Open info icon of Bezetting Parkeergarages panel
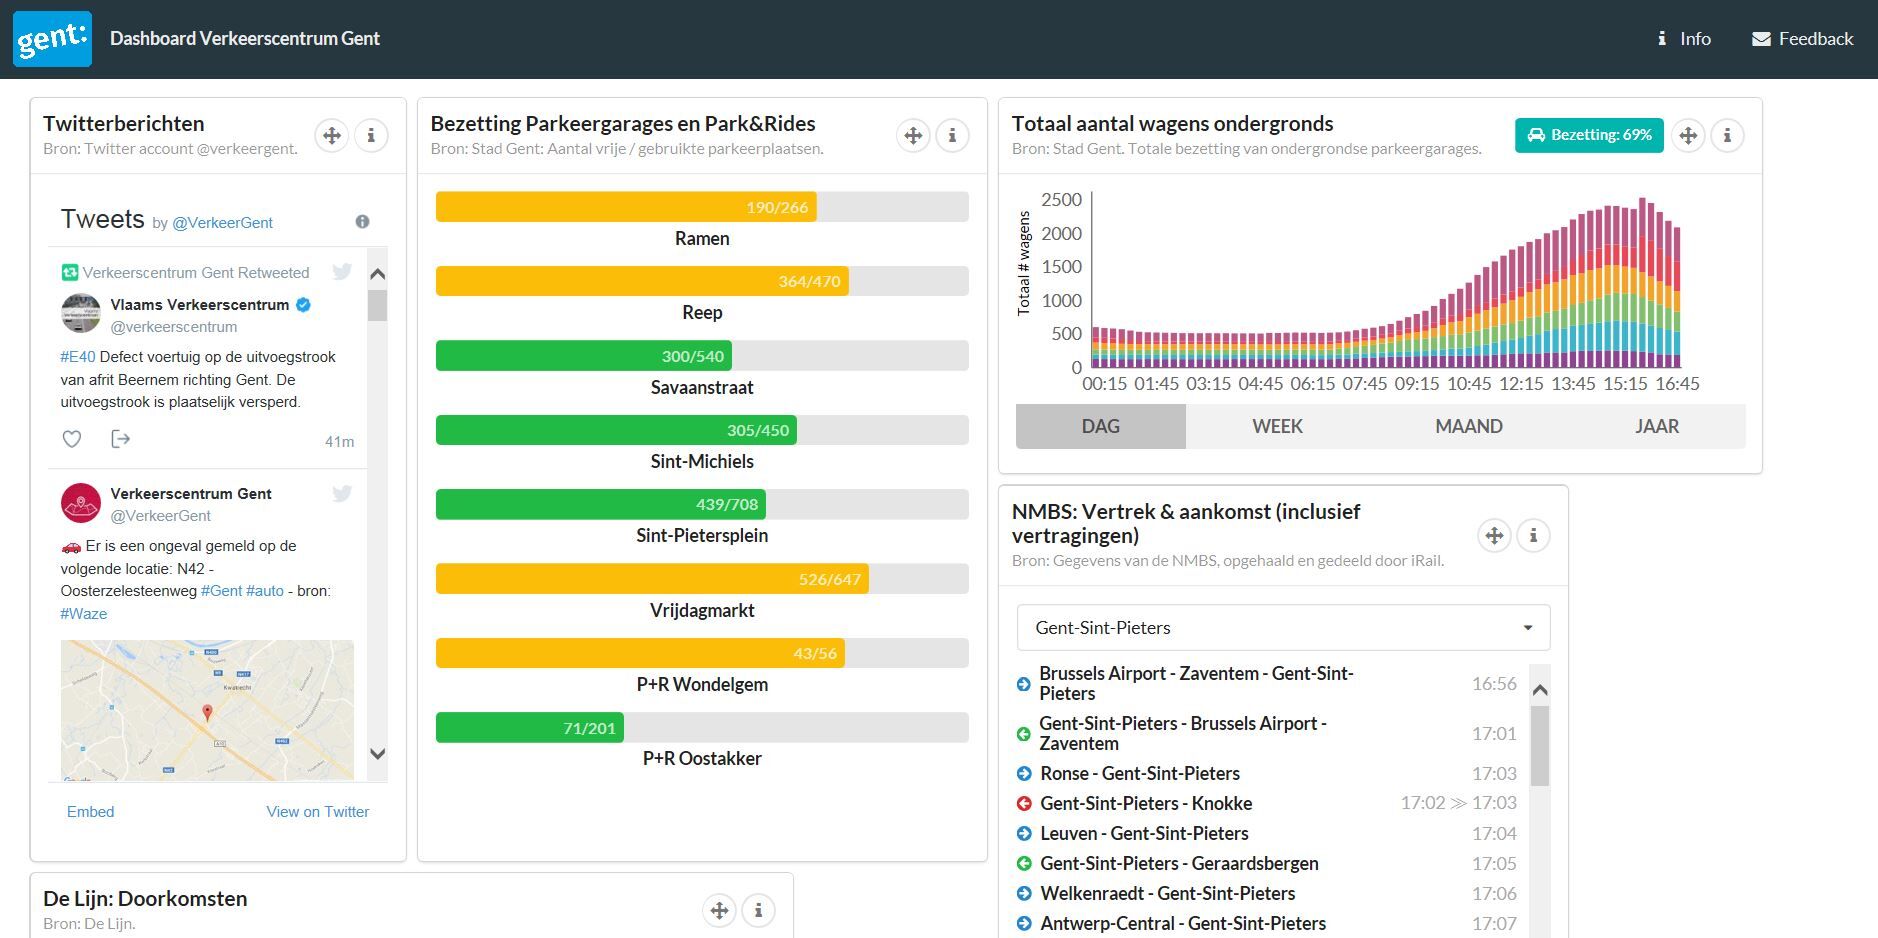The height and width of the screenshot is (938, 1878). click(952, 135)
